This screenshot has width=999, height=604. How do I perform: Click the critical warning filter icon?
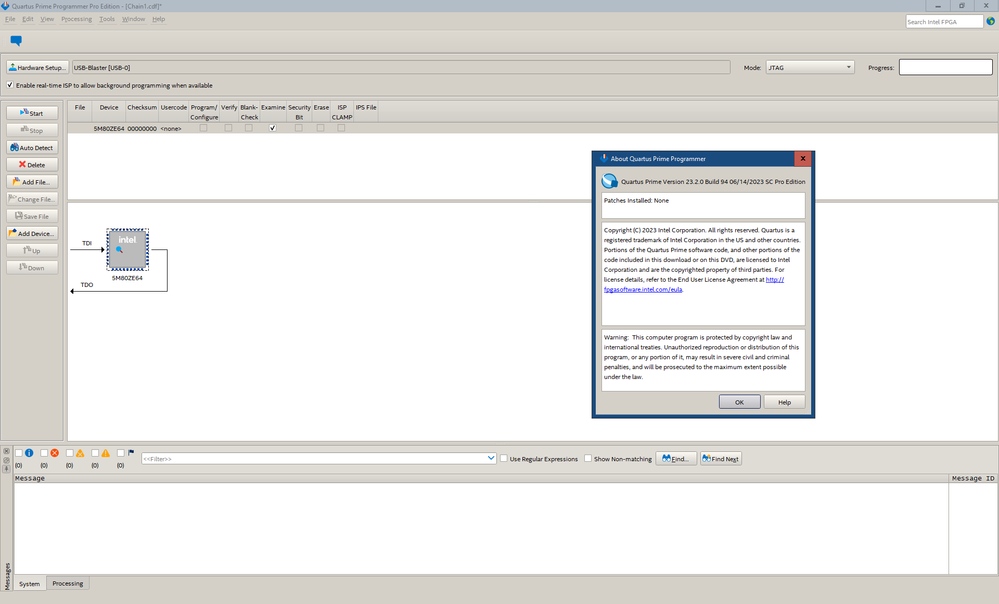pyautogui.click(x=80, y=453)
